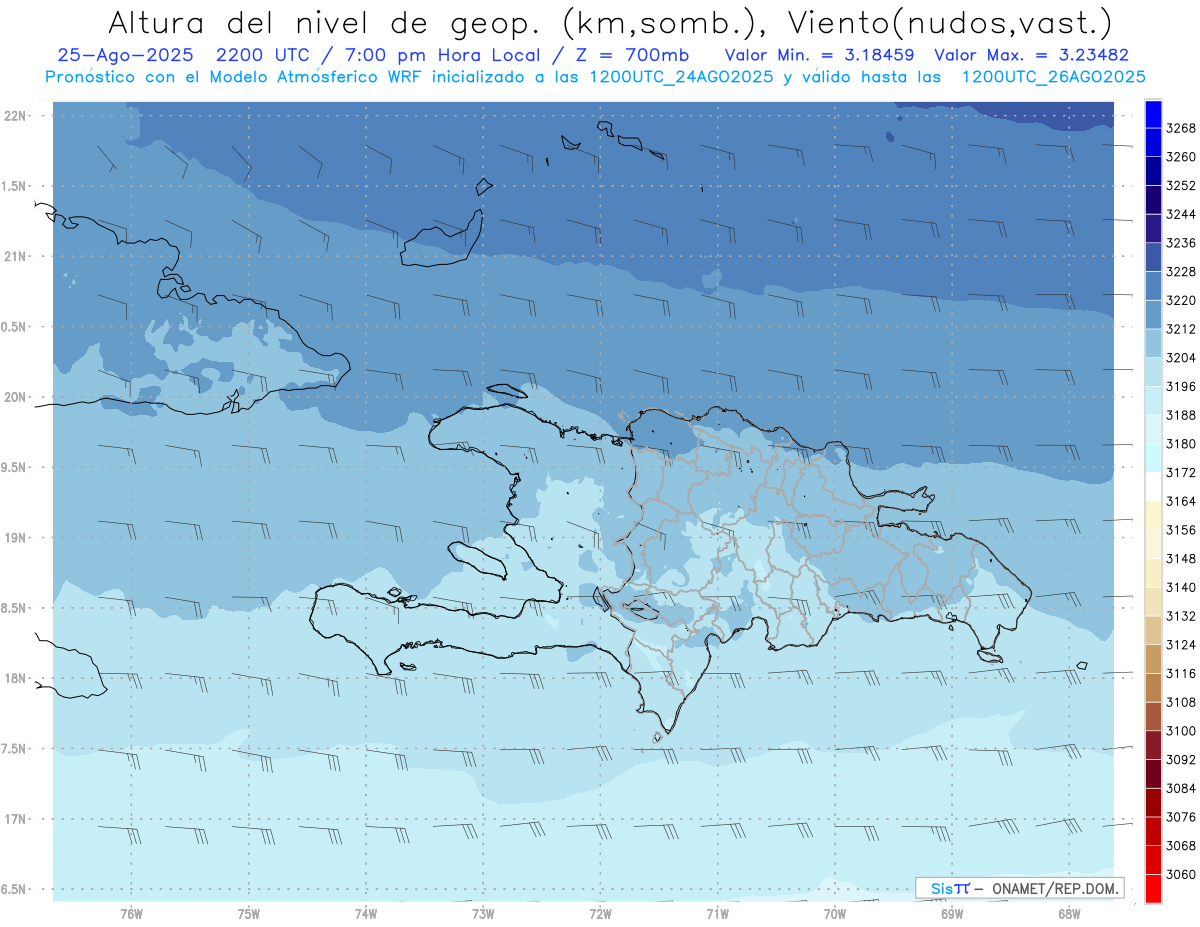The width and height of the screenshot is (1200, 927).
Task: Click the "1200UTC_26AGO2025" valid-until time text
Action: point(1053,77)
